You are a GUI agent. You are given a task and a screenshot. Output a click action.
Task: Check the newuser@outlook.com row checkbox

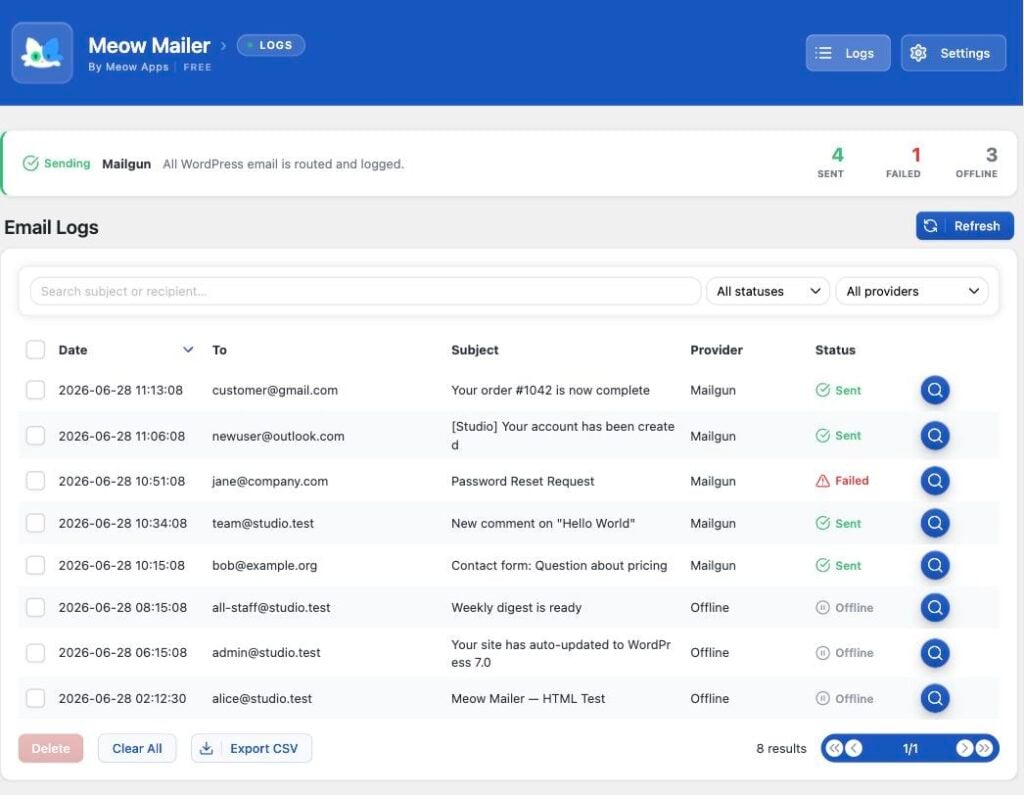click(x=35, y=435)
